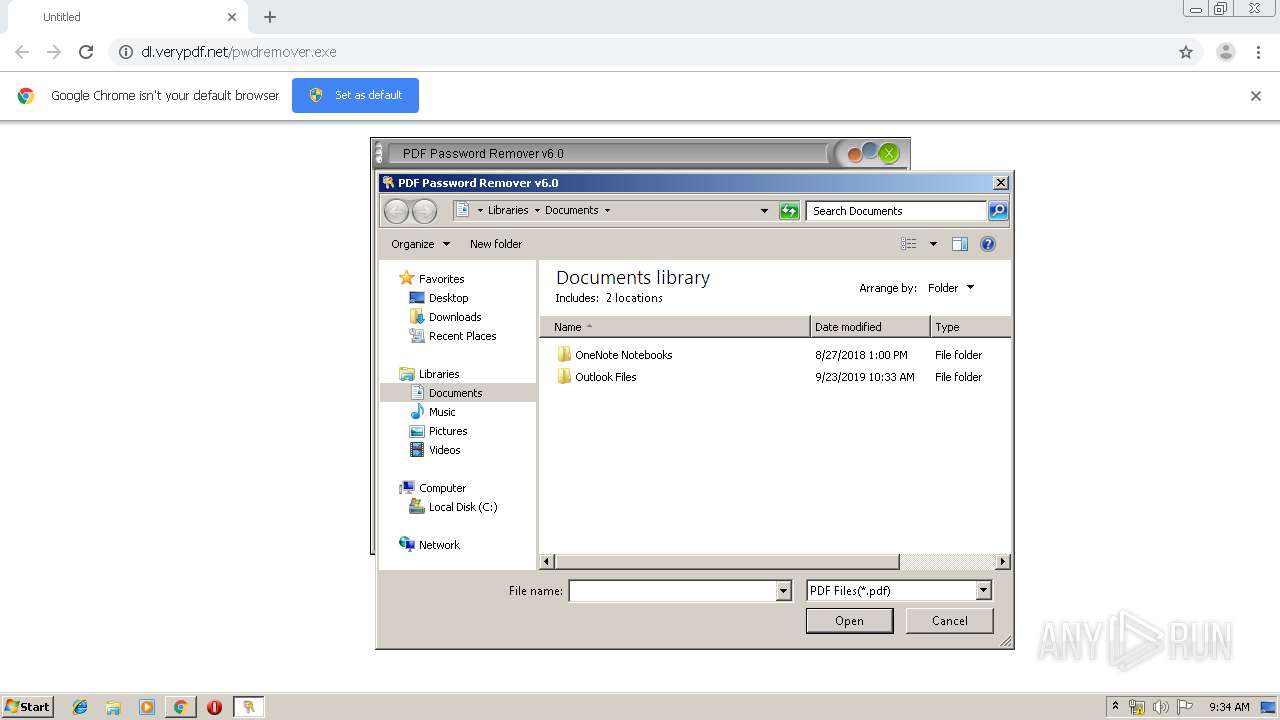Go forward in the file dialog

(424, 211)
